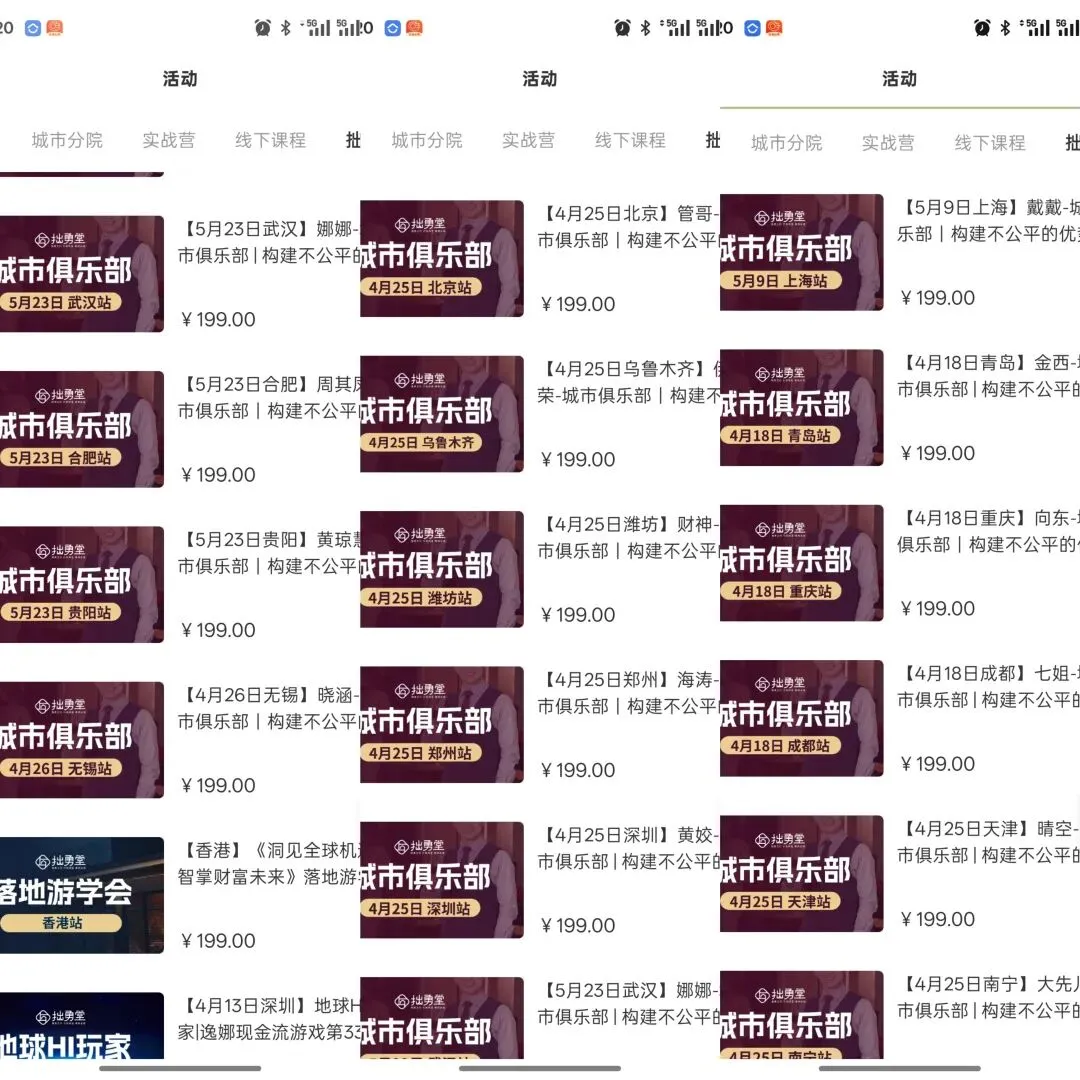Click the ¥199.00 price of the 无锡 event
1080x1080 pixels.
(x=218, y=785)
